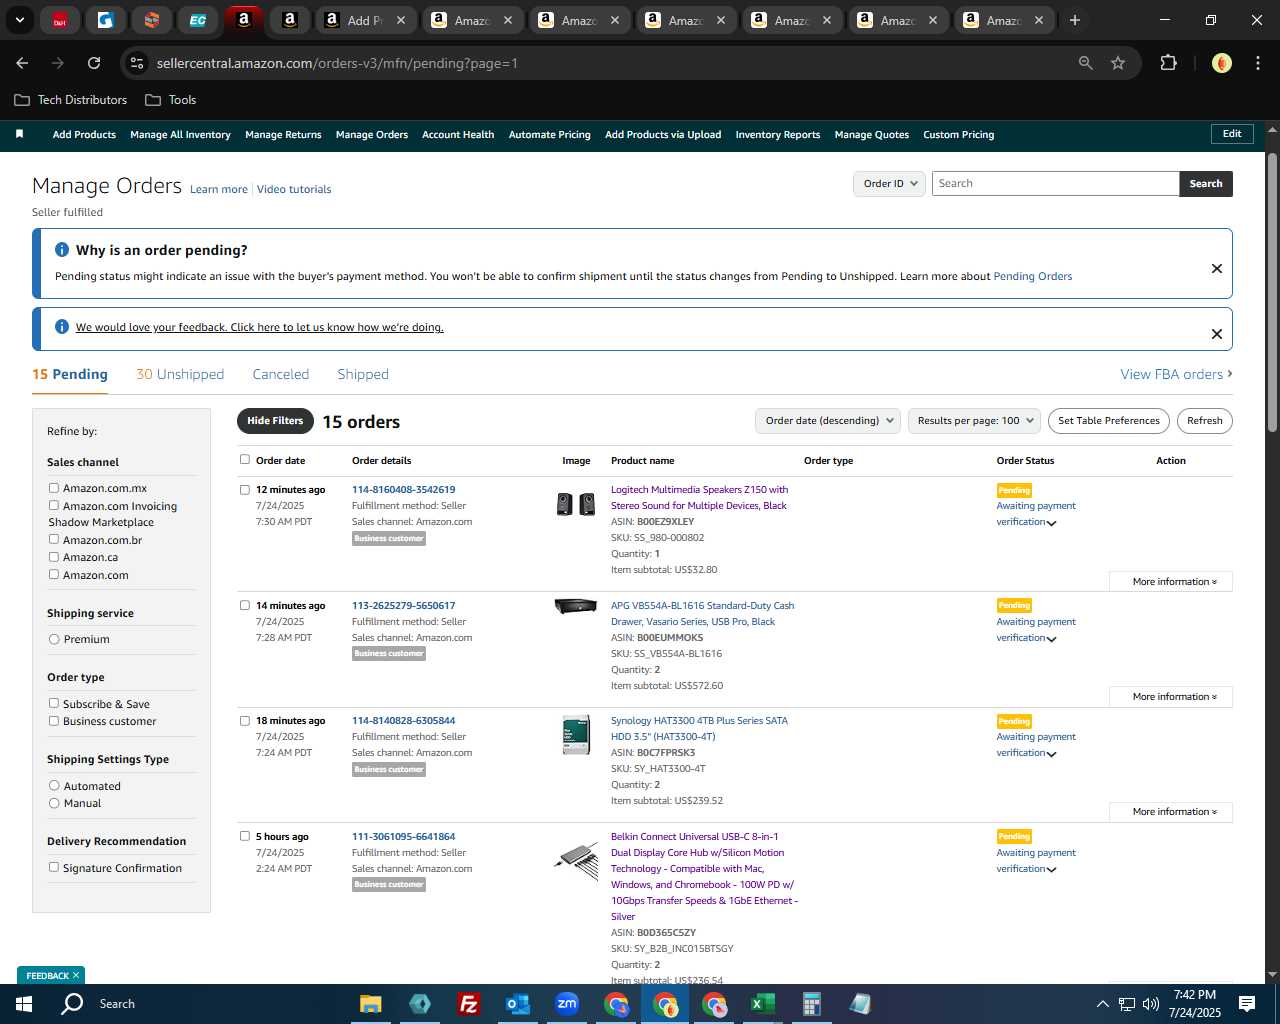The image size is (1280, 1024).
Task: Open the browser profile avatar
Action: click(1222, 63)
